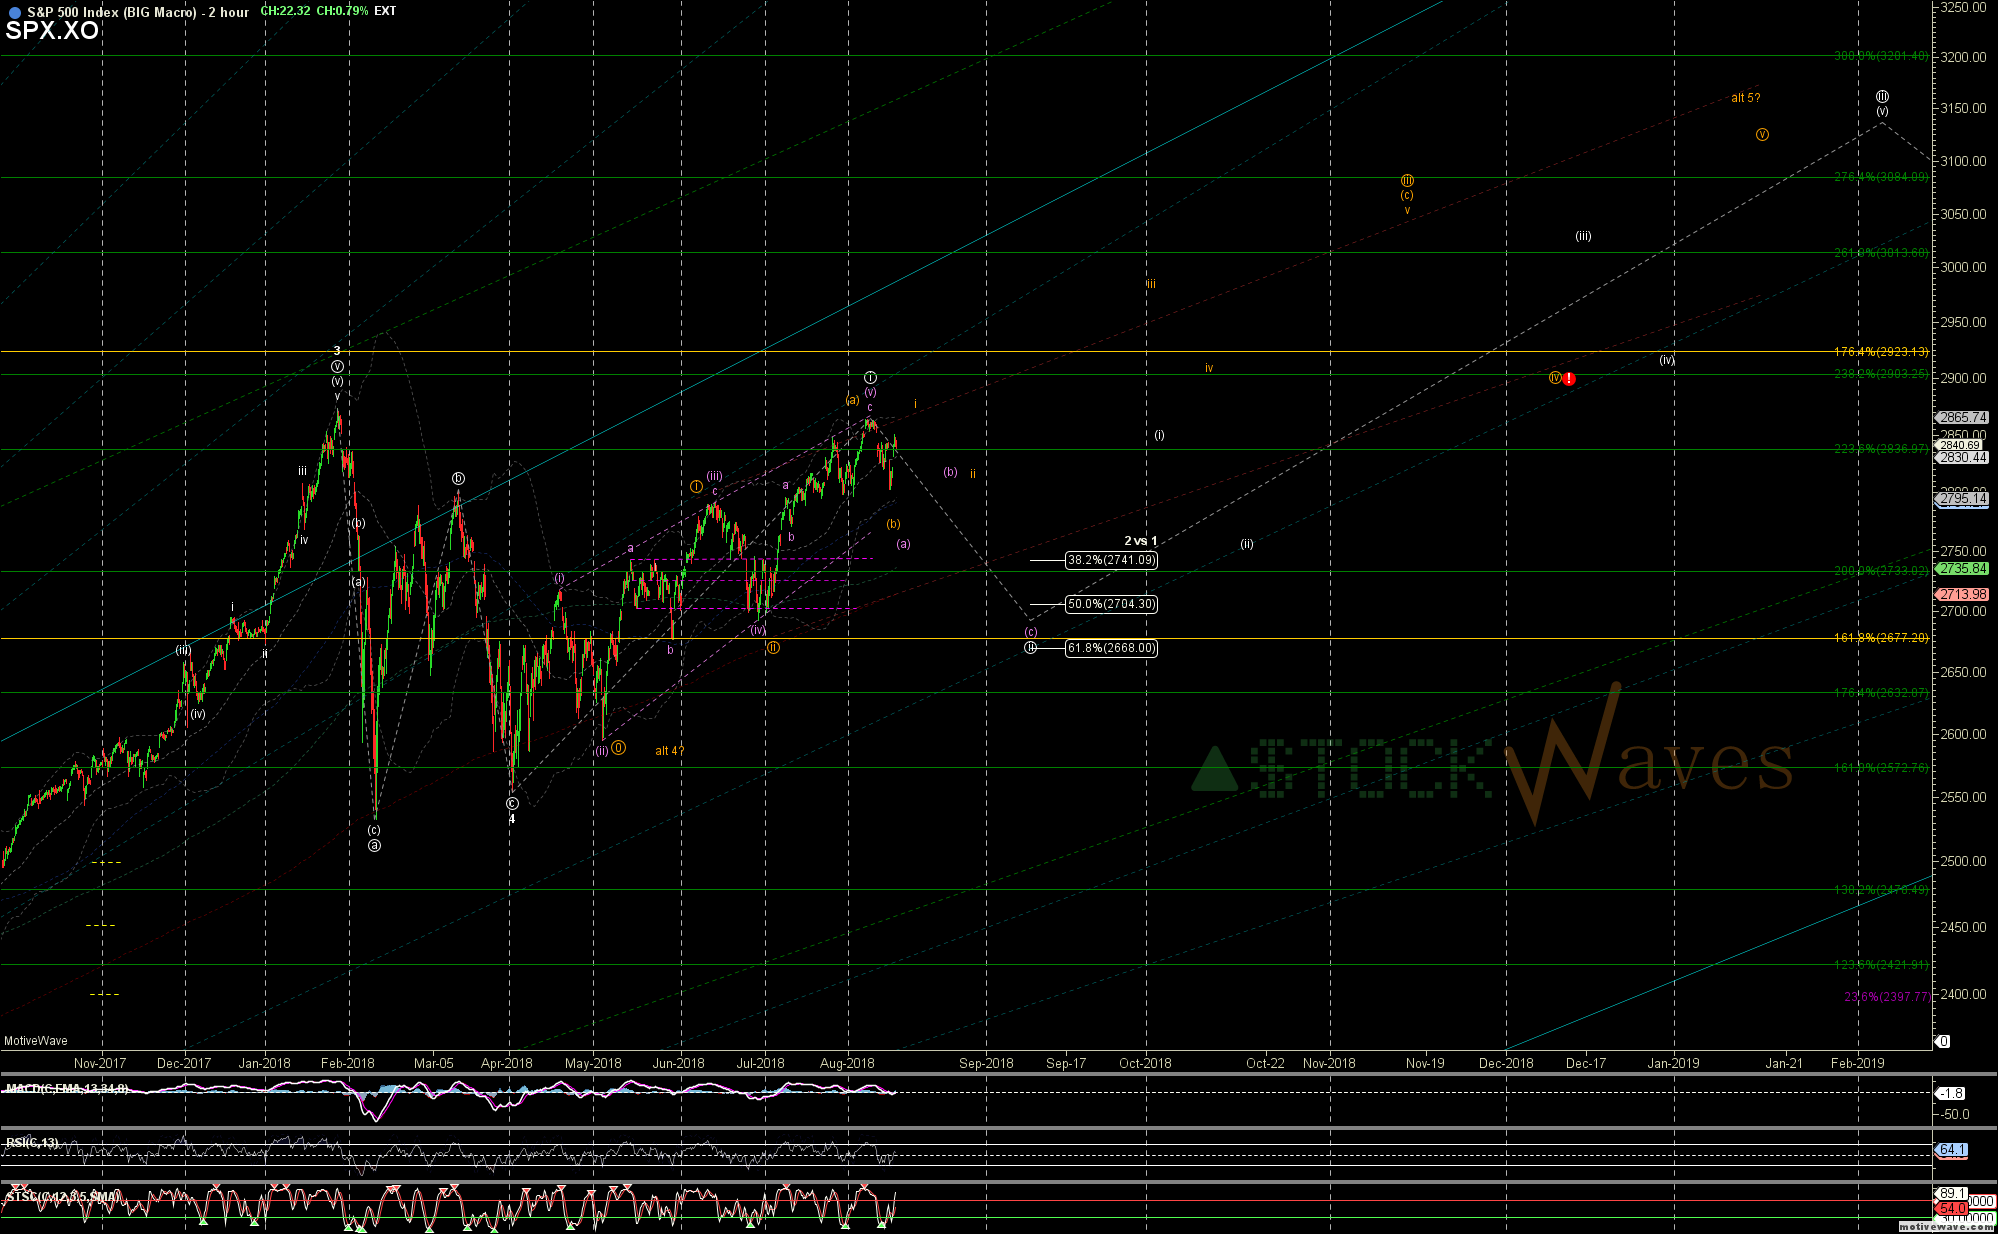Click the green 2735.84 price tag
This screenshot has height=1234, width=1998.
click(1962, 568)
